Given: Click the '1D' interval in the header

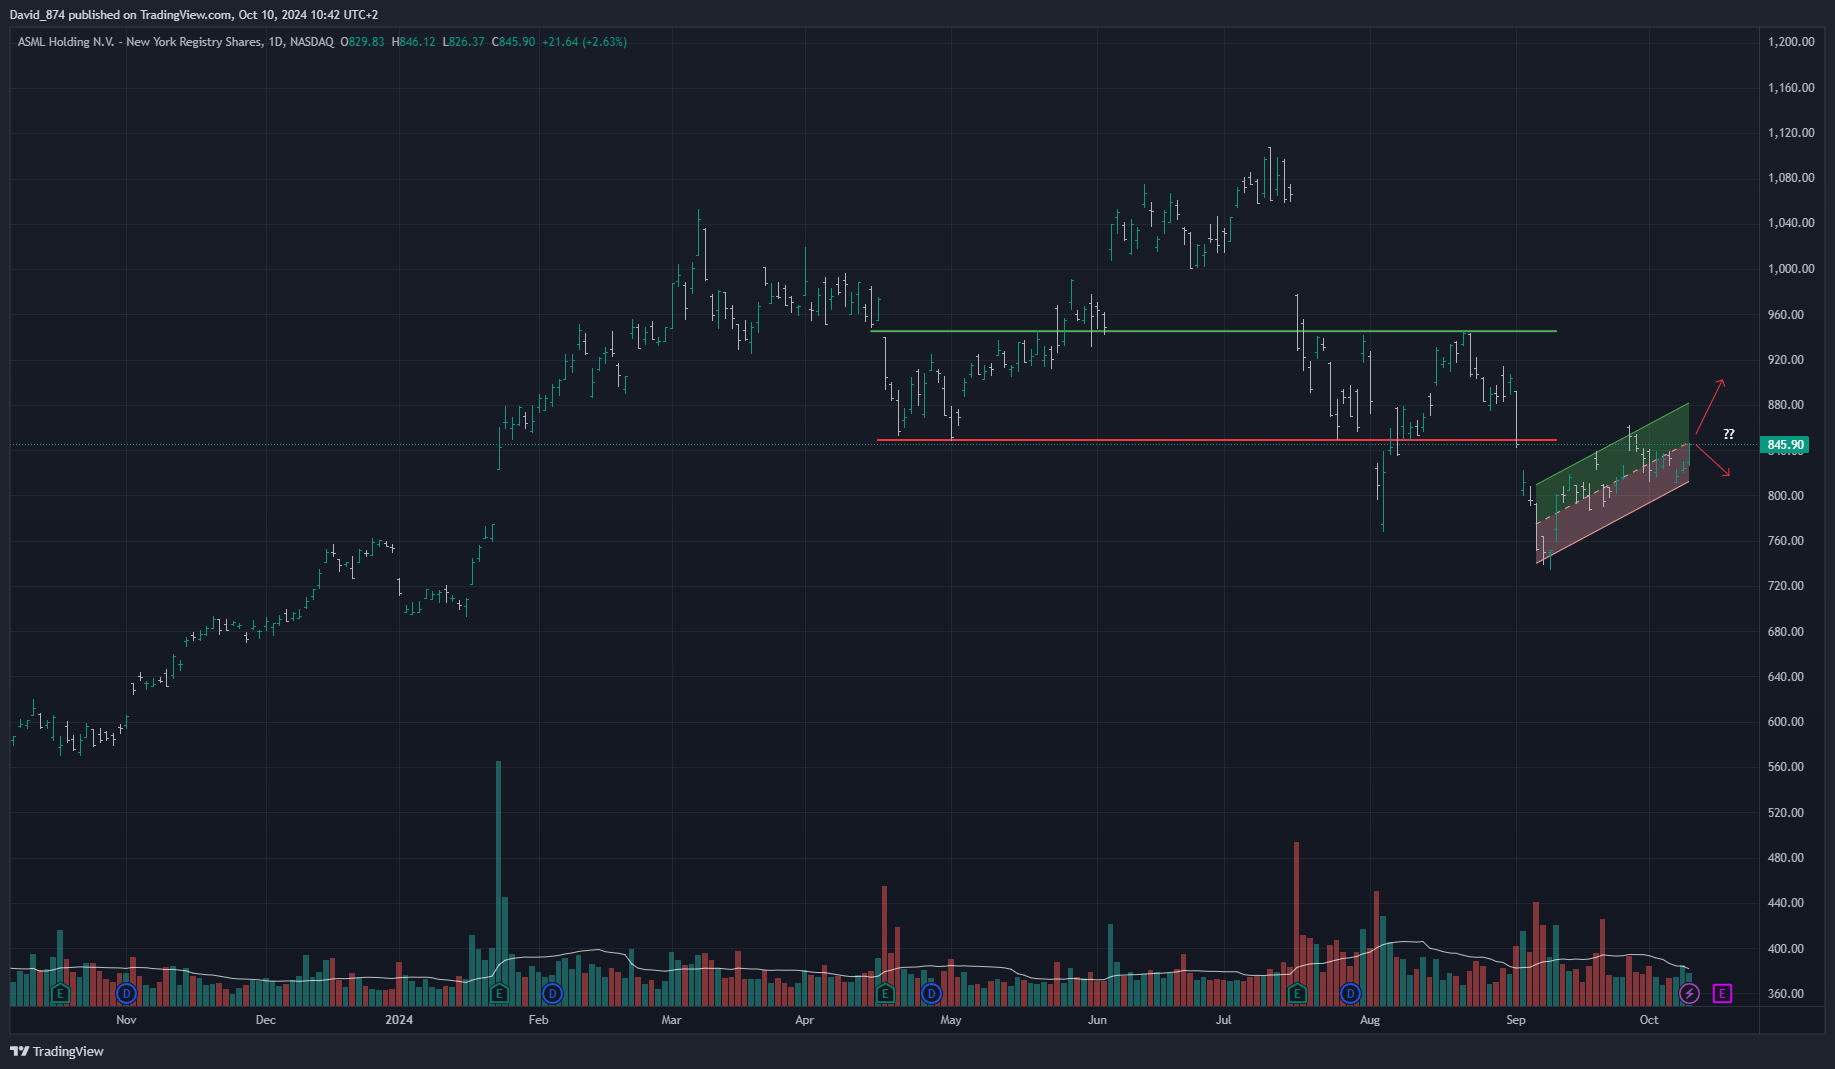Looking at the screenshot, I should (276, 42).
